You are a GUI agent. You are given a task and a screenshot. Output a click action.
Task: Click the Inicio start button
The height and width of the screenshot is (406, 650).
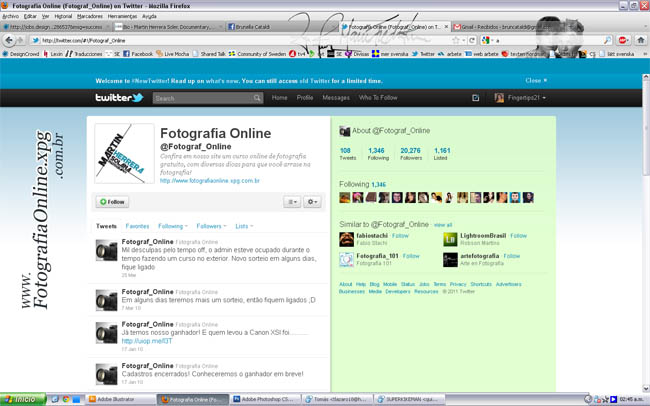click(22, 399)
